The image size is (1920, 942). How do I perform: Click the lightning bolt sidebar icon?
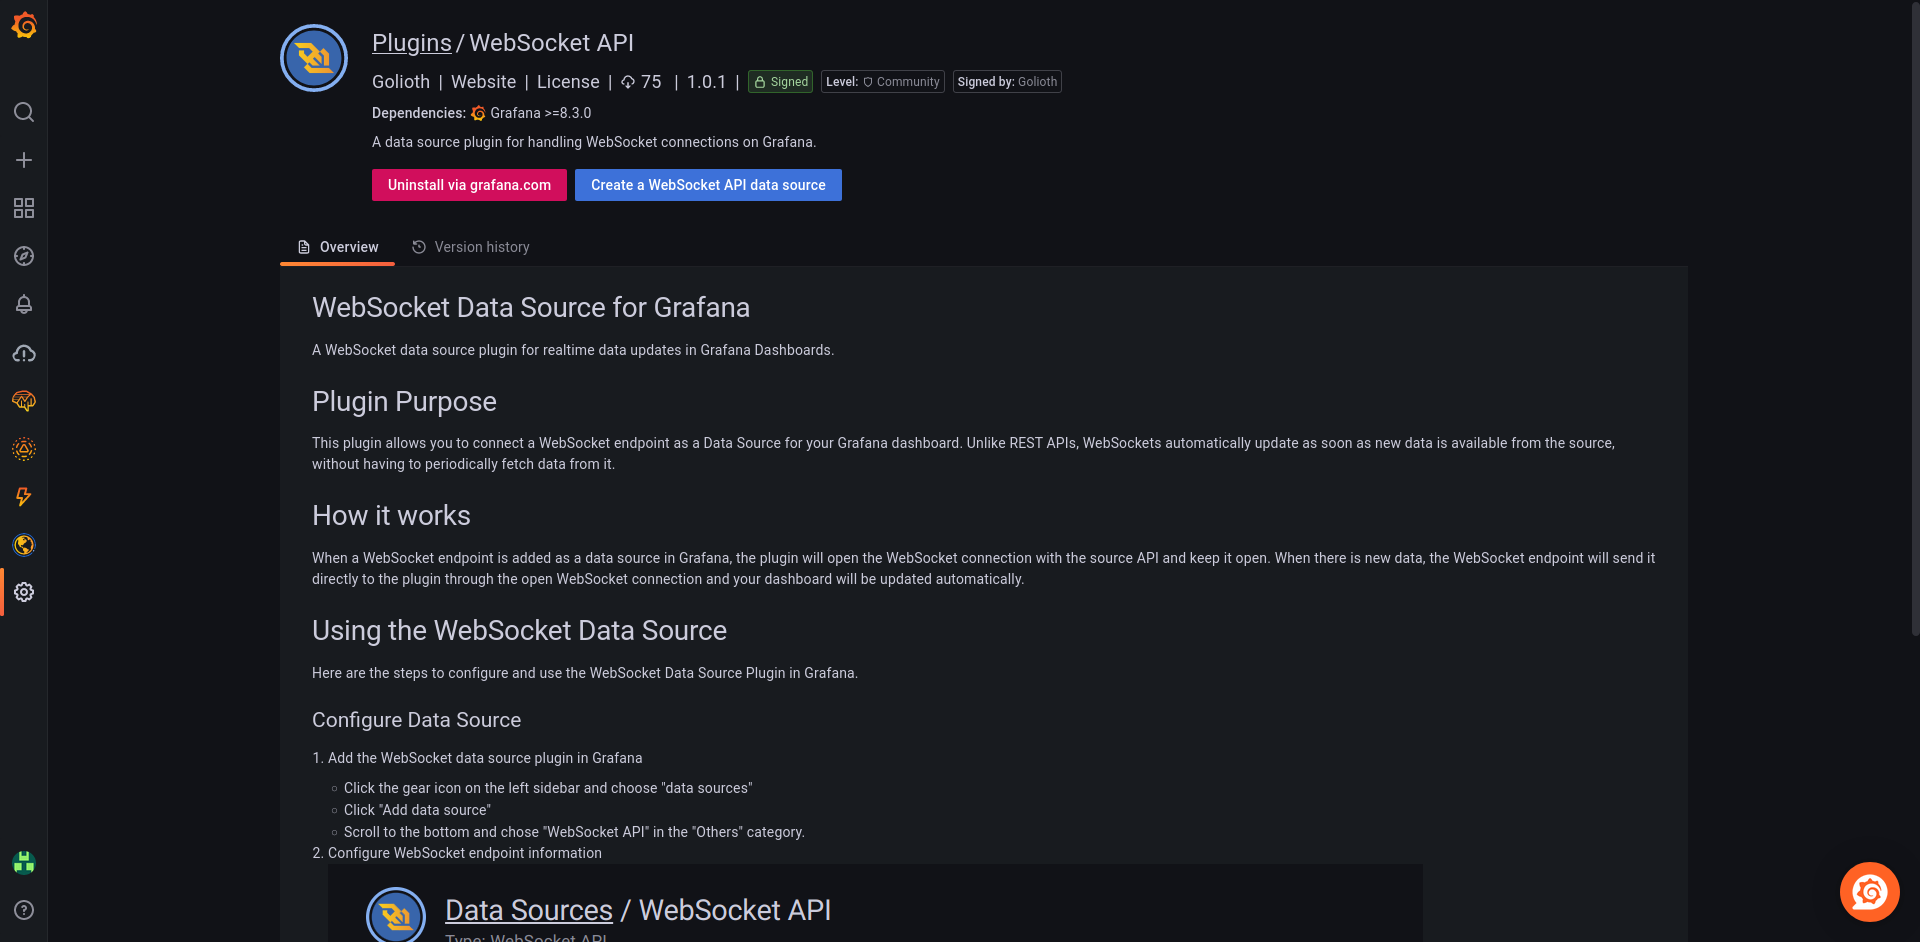click(x=24, y=497)
